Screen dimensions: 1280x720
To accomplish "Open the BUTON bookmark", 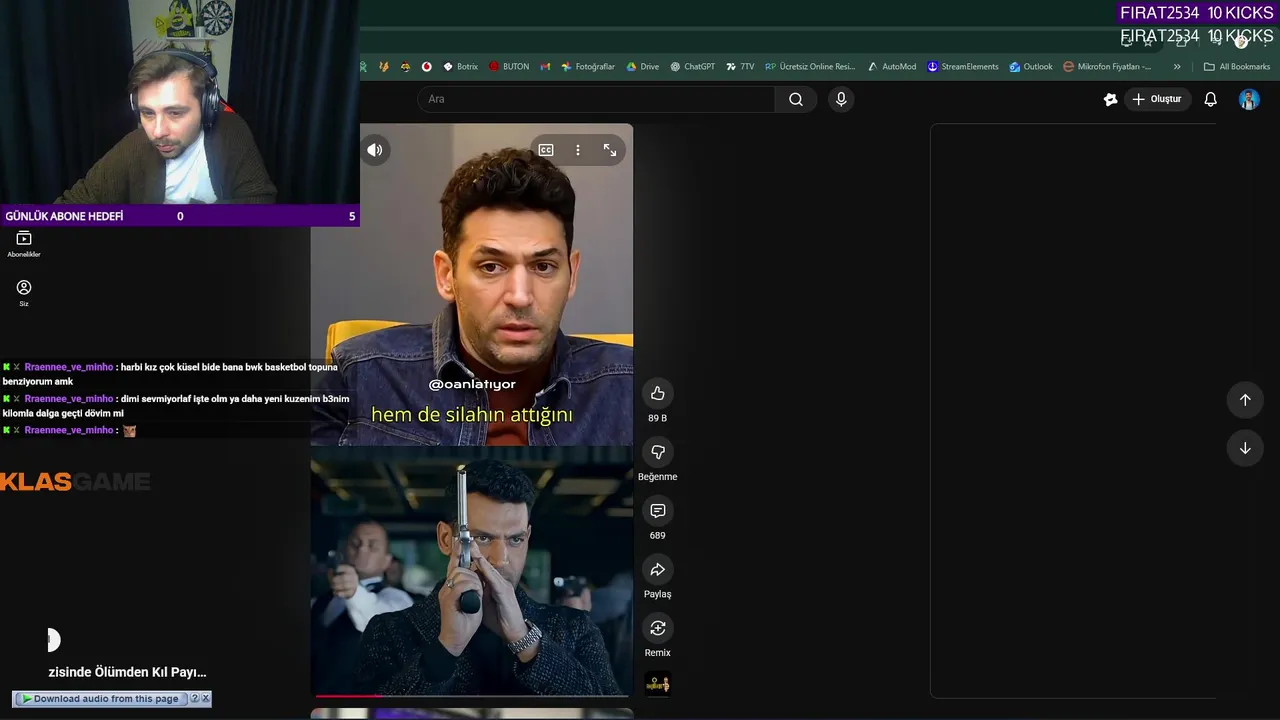I will (509, 67).
